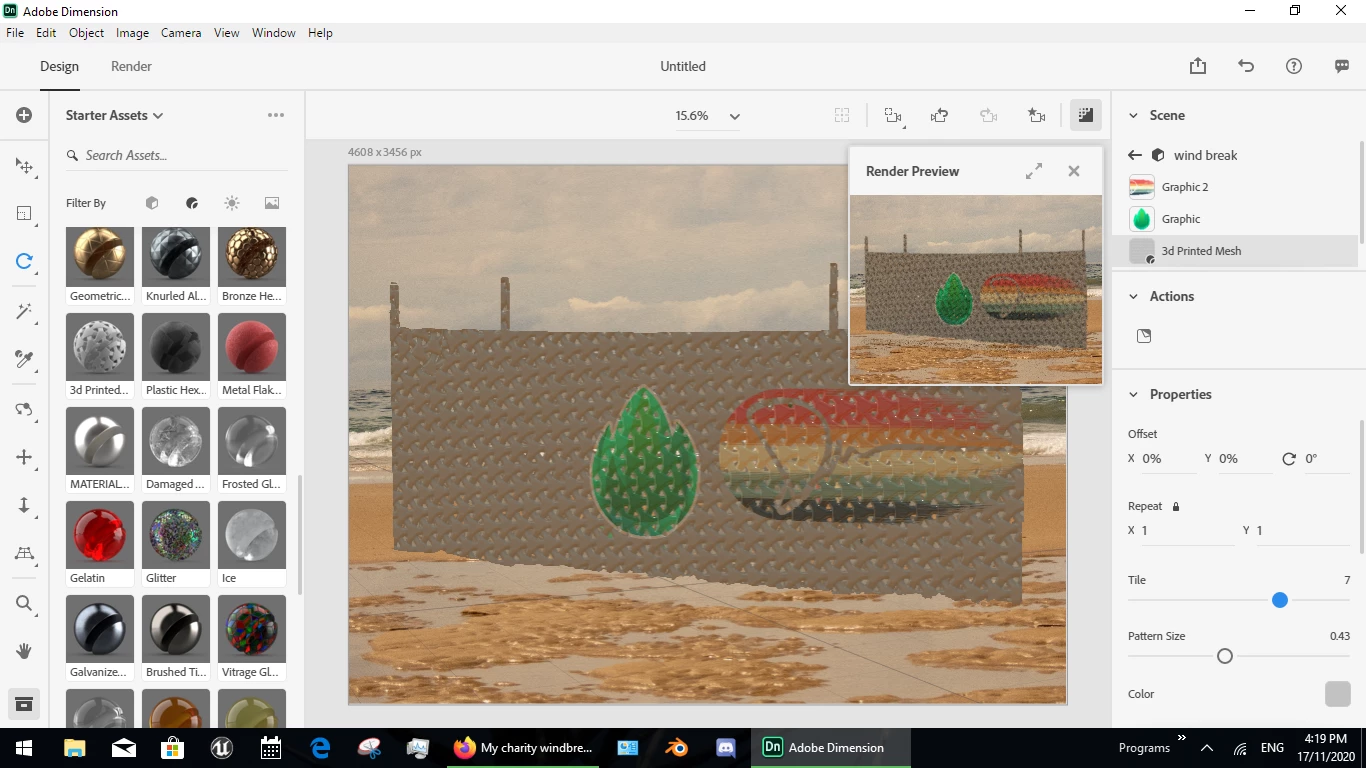Switch to the Design tab
The width and height of the screenshot is (1366, 768).
click(x=59, y=66)
